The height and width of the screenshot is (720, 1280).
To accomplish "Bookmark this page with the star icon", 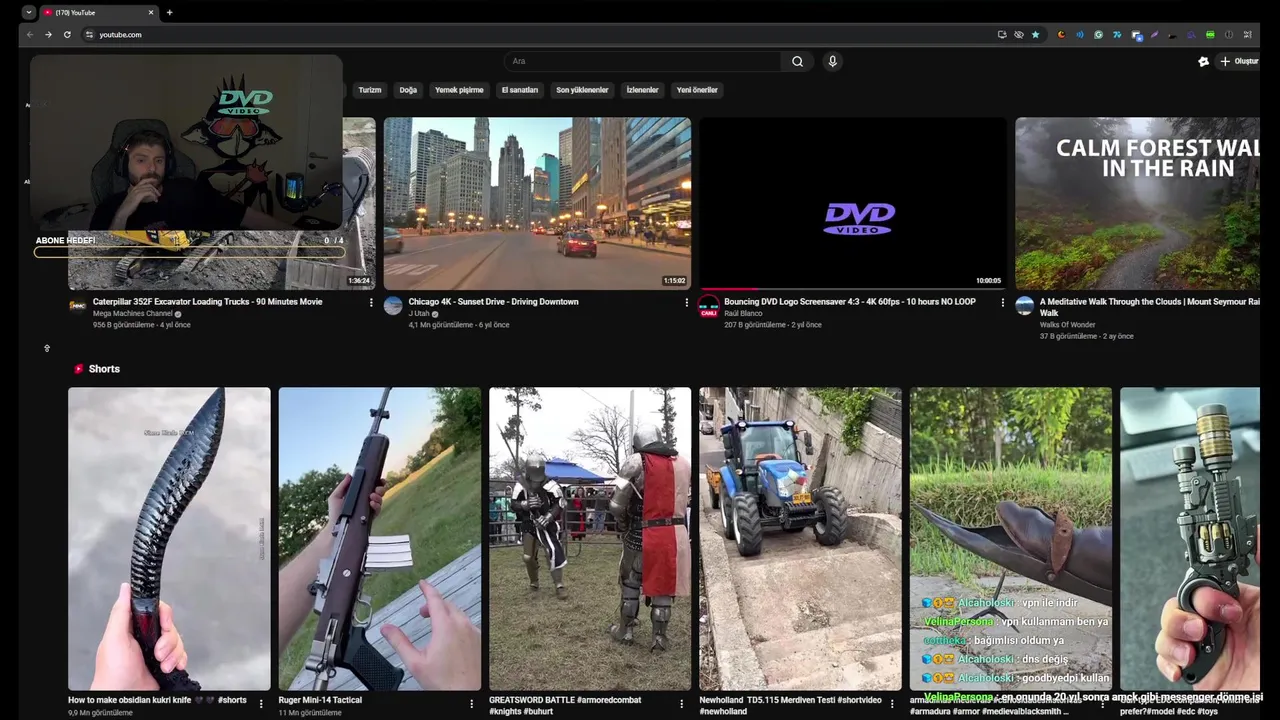I will pyautogui.click(x=1035, y=34).
